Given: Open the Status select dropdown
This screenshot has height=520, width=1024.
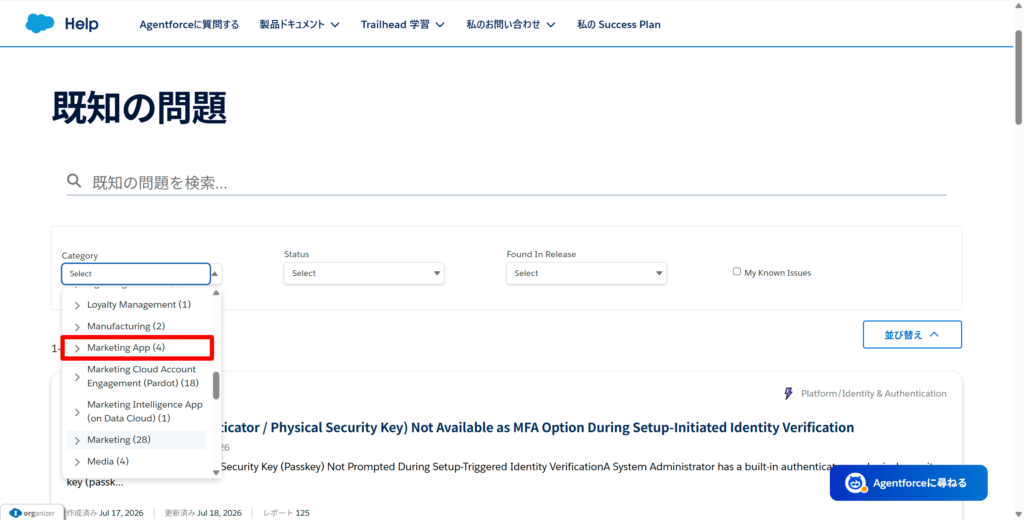Looking at the screenshot, I should (x=364, y=273).
